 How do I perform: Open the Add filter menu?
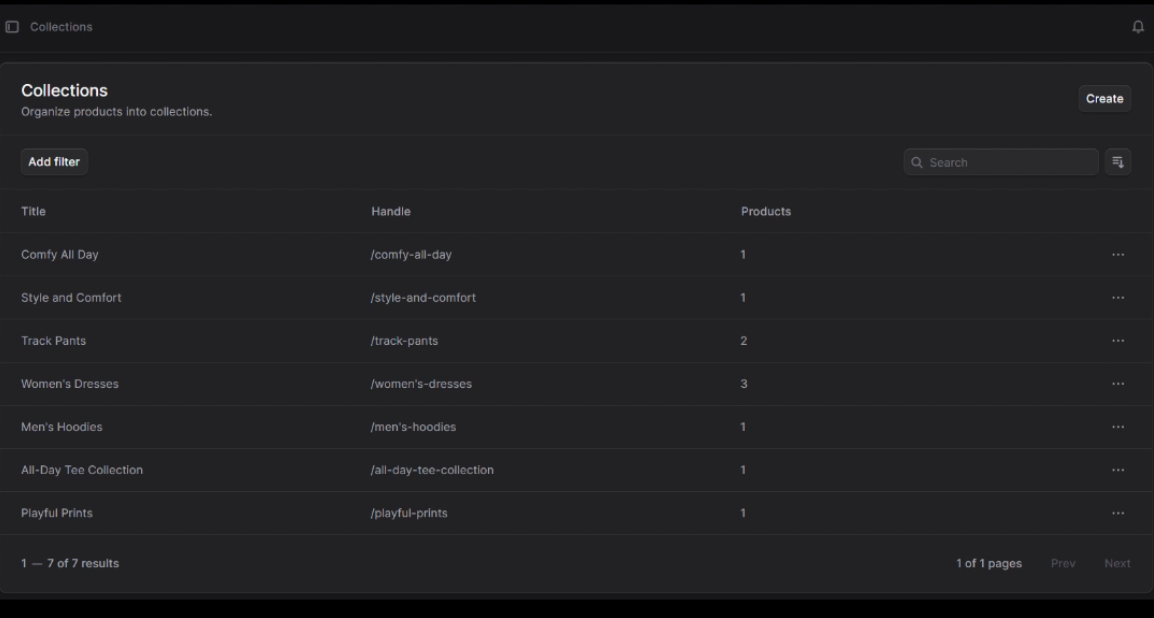(x=54, y=161)
